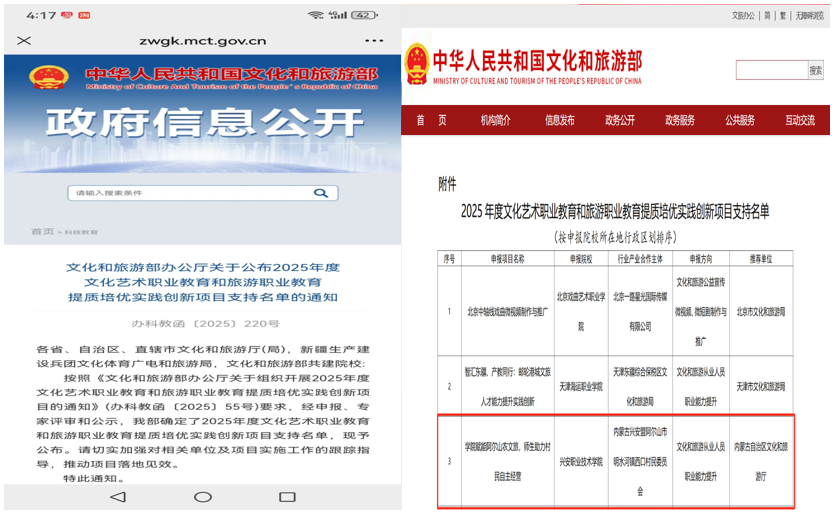
Task: Focus the 请输入搜索条件 search field
Action: (202, 193)
